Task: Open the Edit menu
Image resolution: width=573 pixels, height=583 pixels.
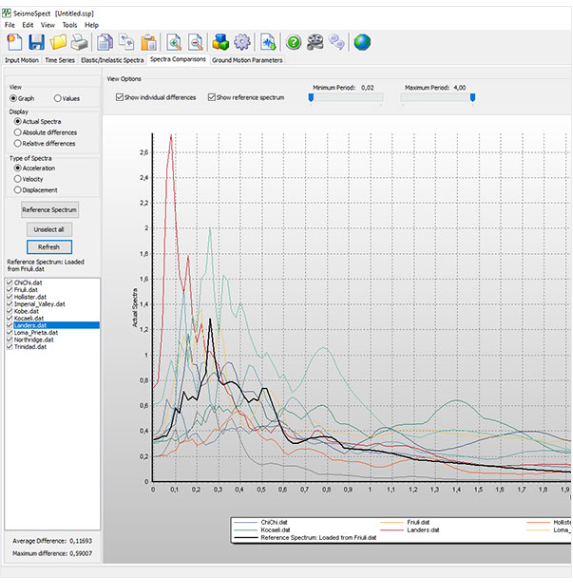Action: 28,25
